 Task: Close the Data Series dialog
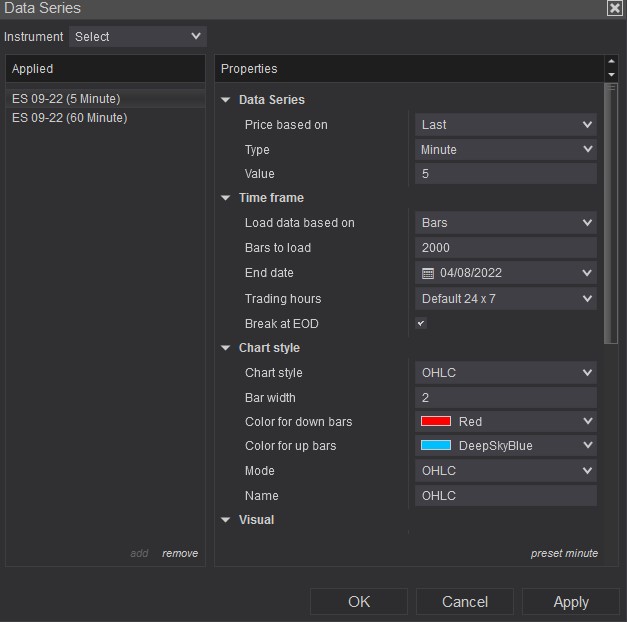click(615, 8)
